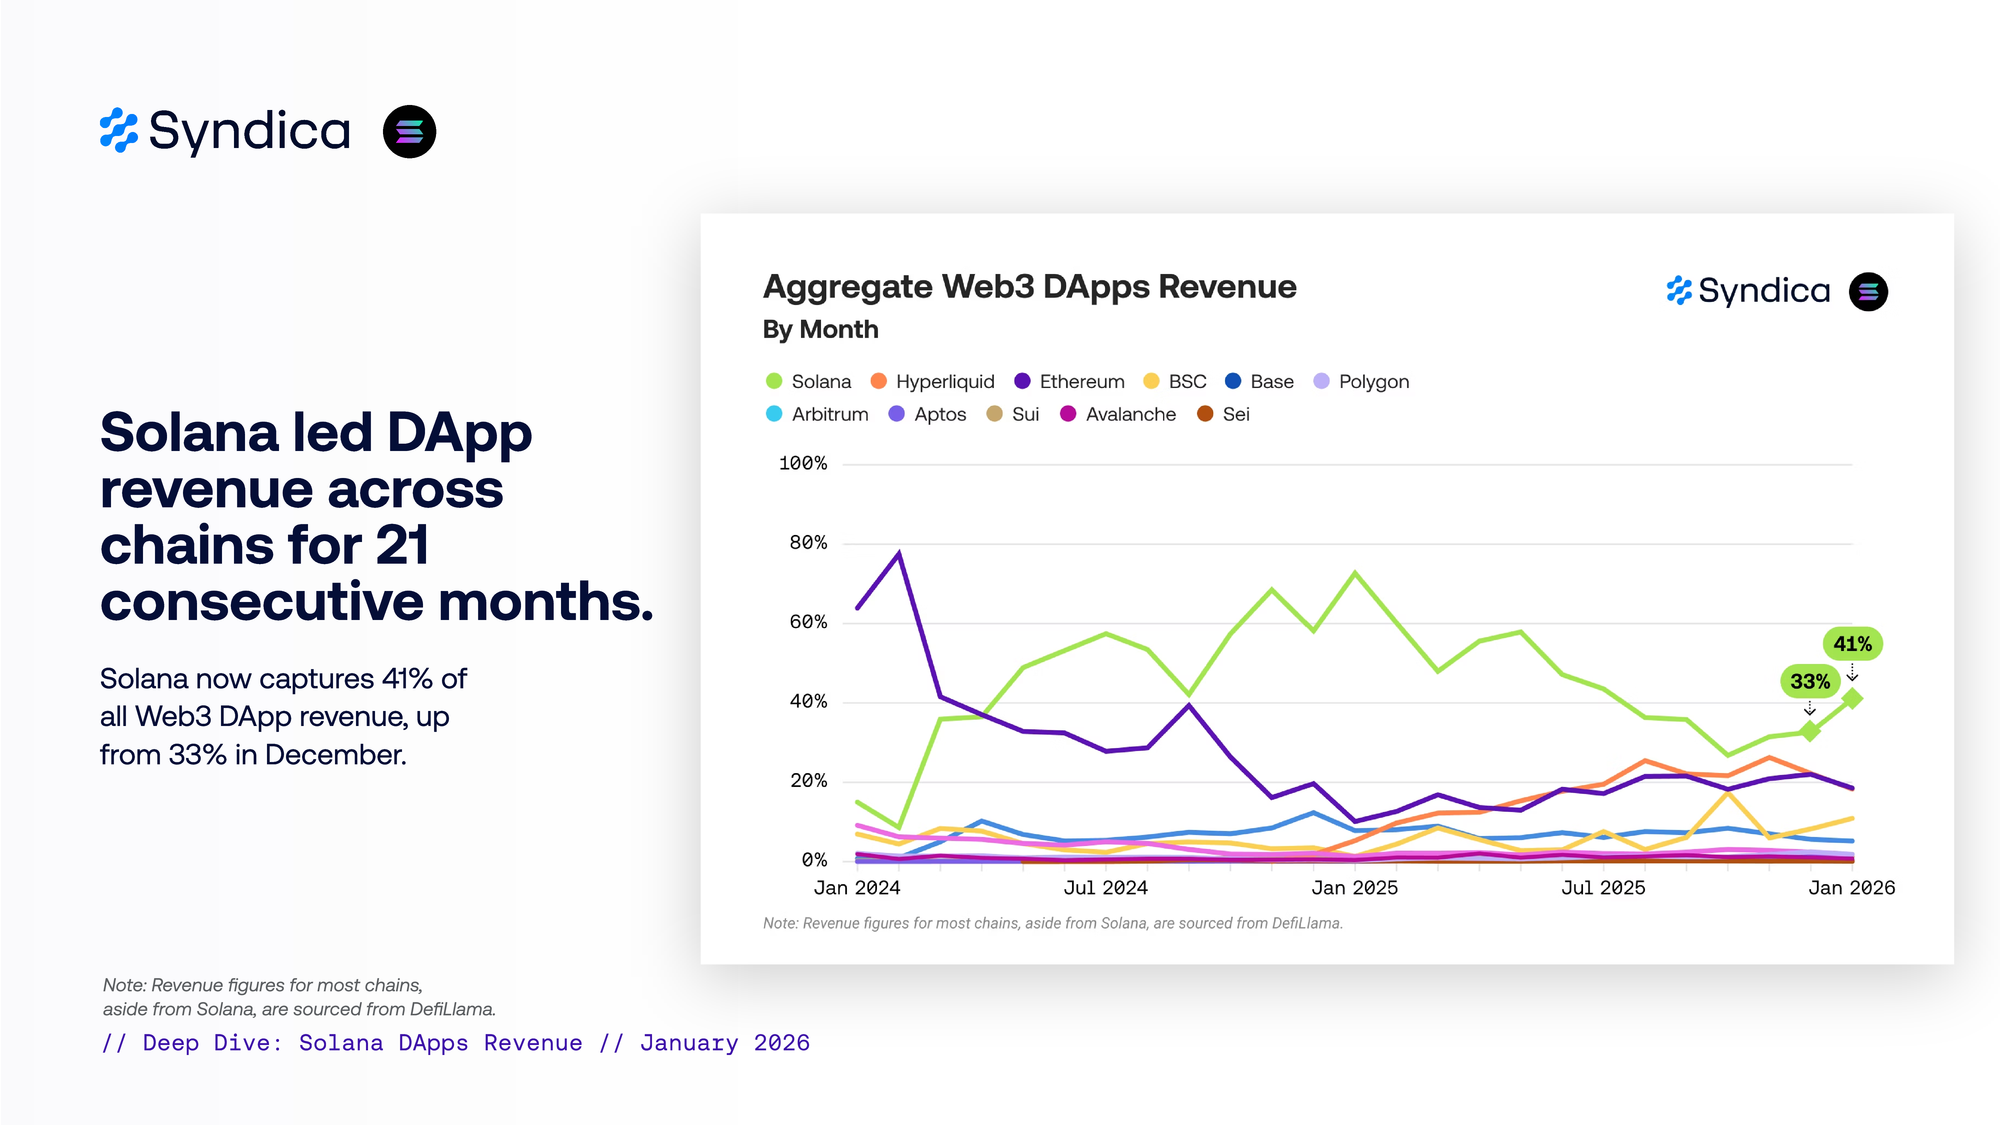Click the Aggregate Web3 DApps Revenue title

tap(1029, 287)
